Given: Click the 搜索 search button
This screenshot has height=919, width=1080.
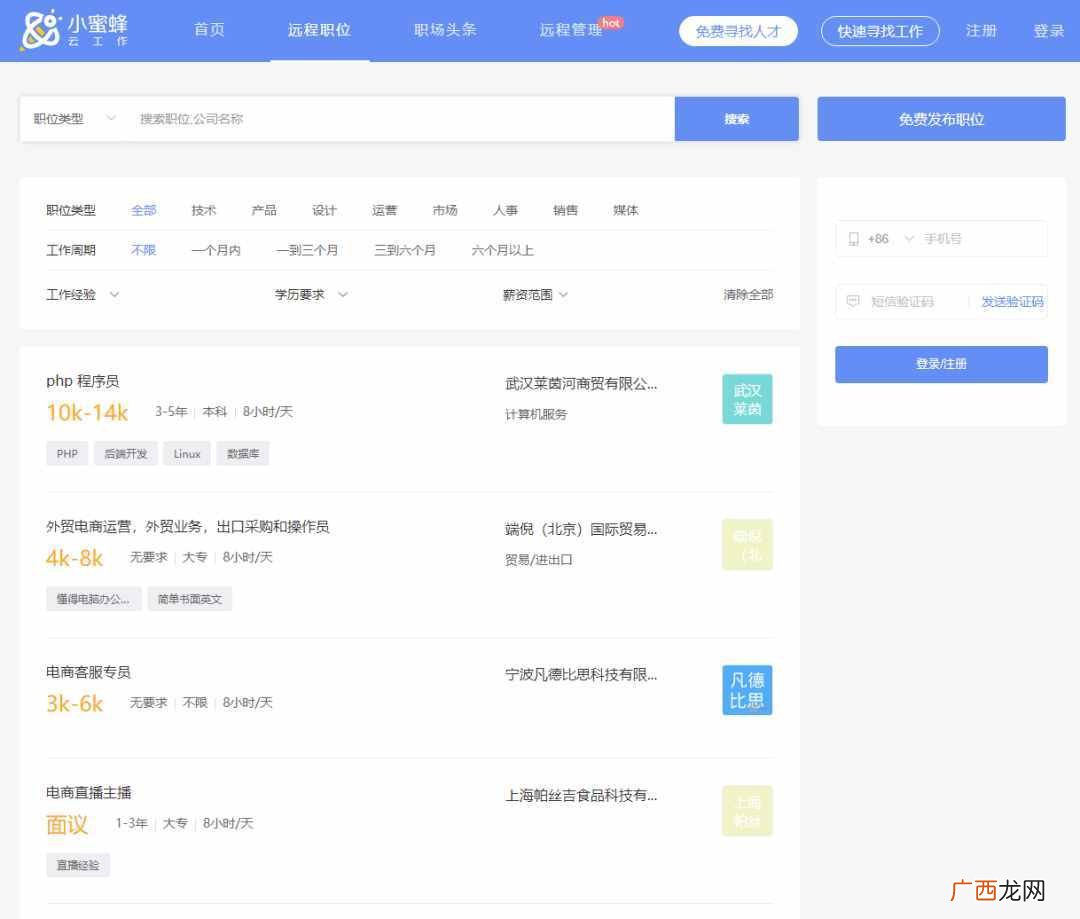Looking at the screenshot, I should tap(736, 118).
